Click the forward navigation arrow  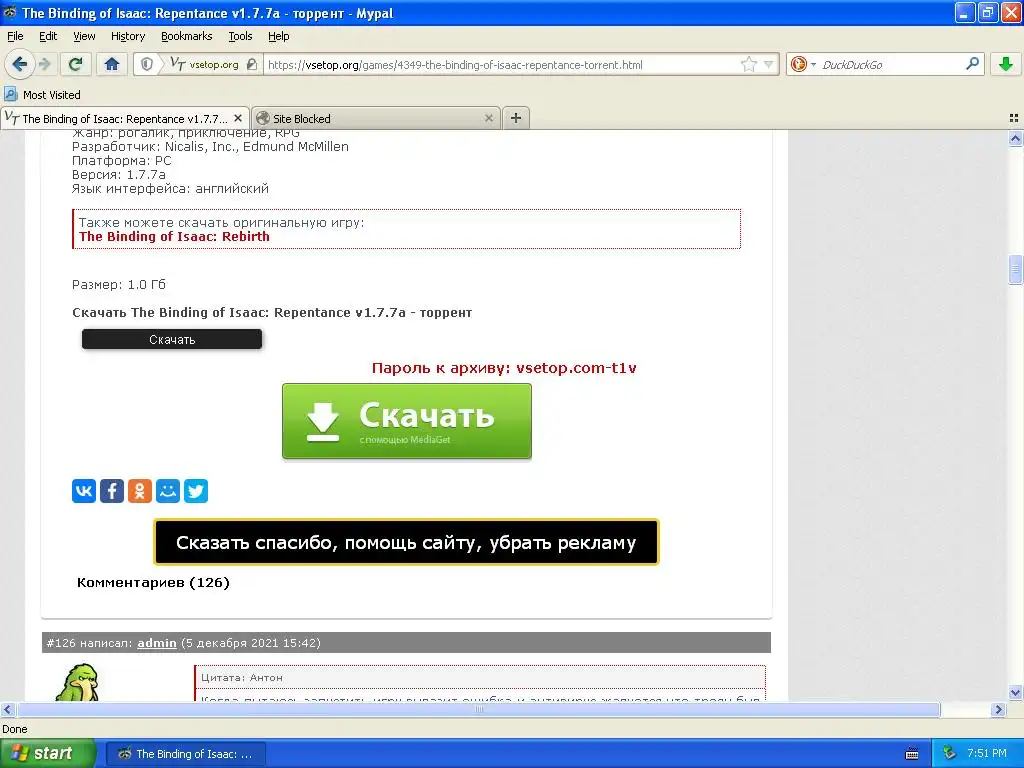point(44,64)
